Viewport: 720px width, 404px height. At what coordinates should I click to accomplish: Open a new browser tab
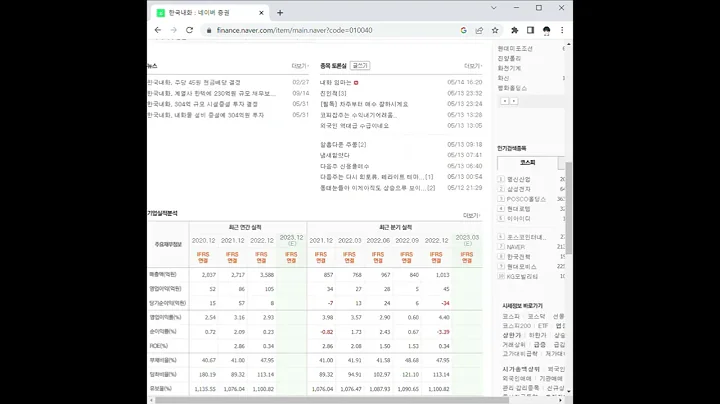280,13
